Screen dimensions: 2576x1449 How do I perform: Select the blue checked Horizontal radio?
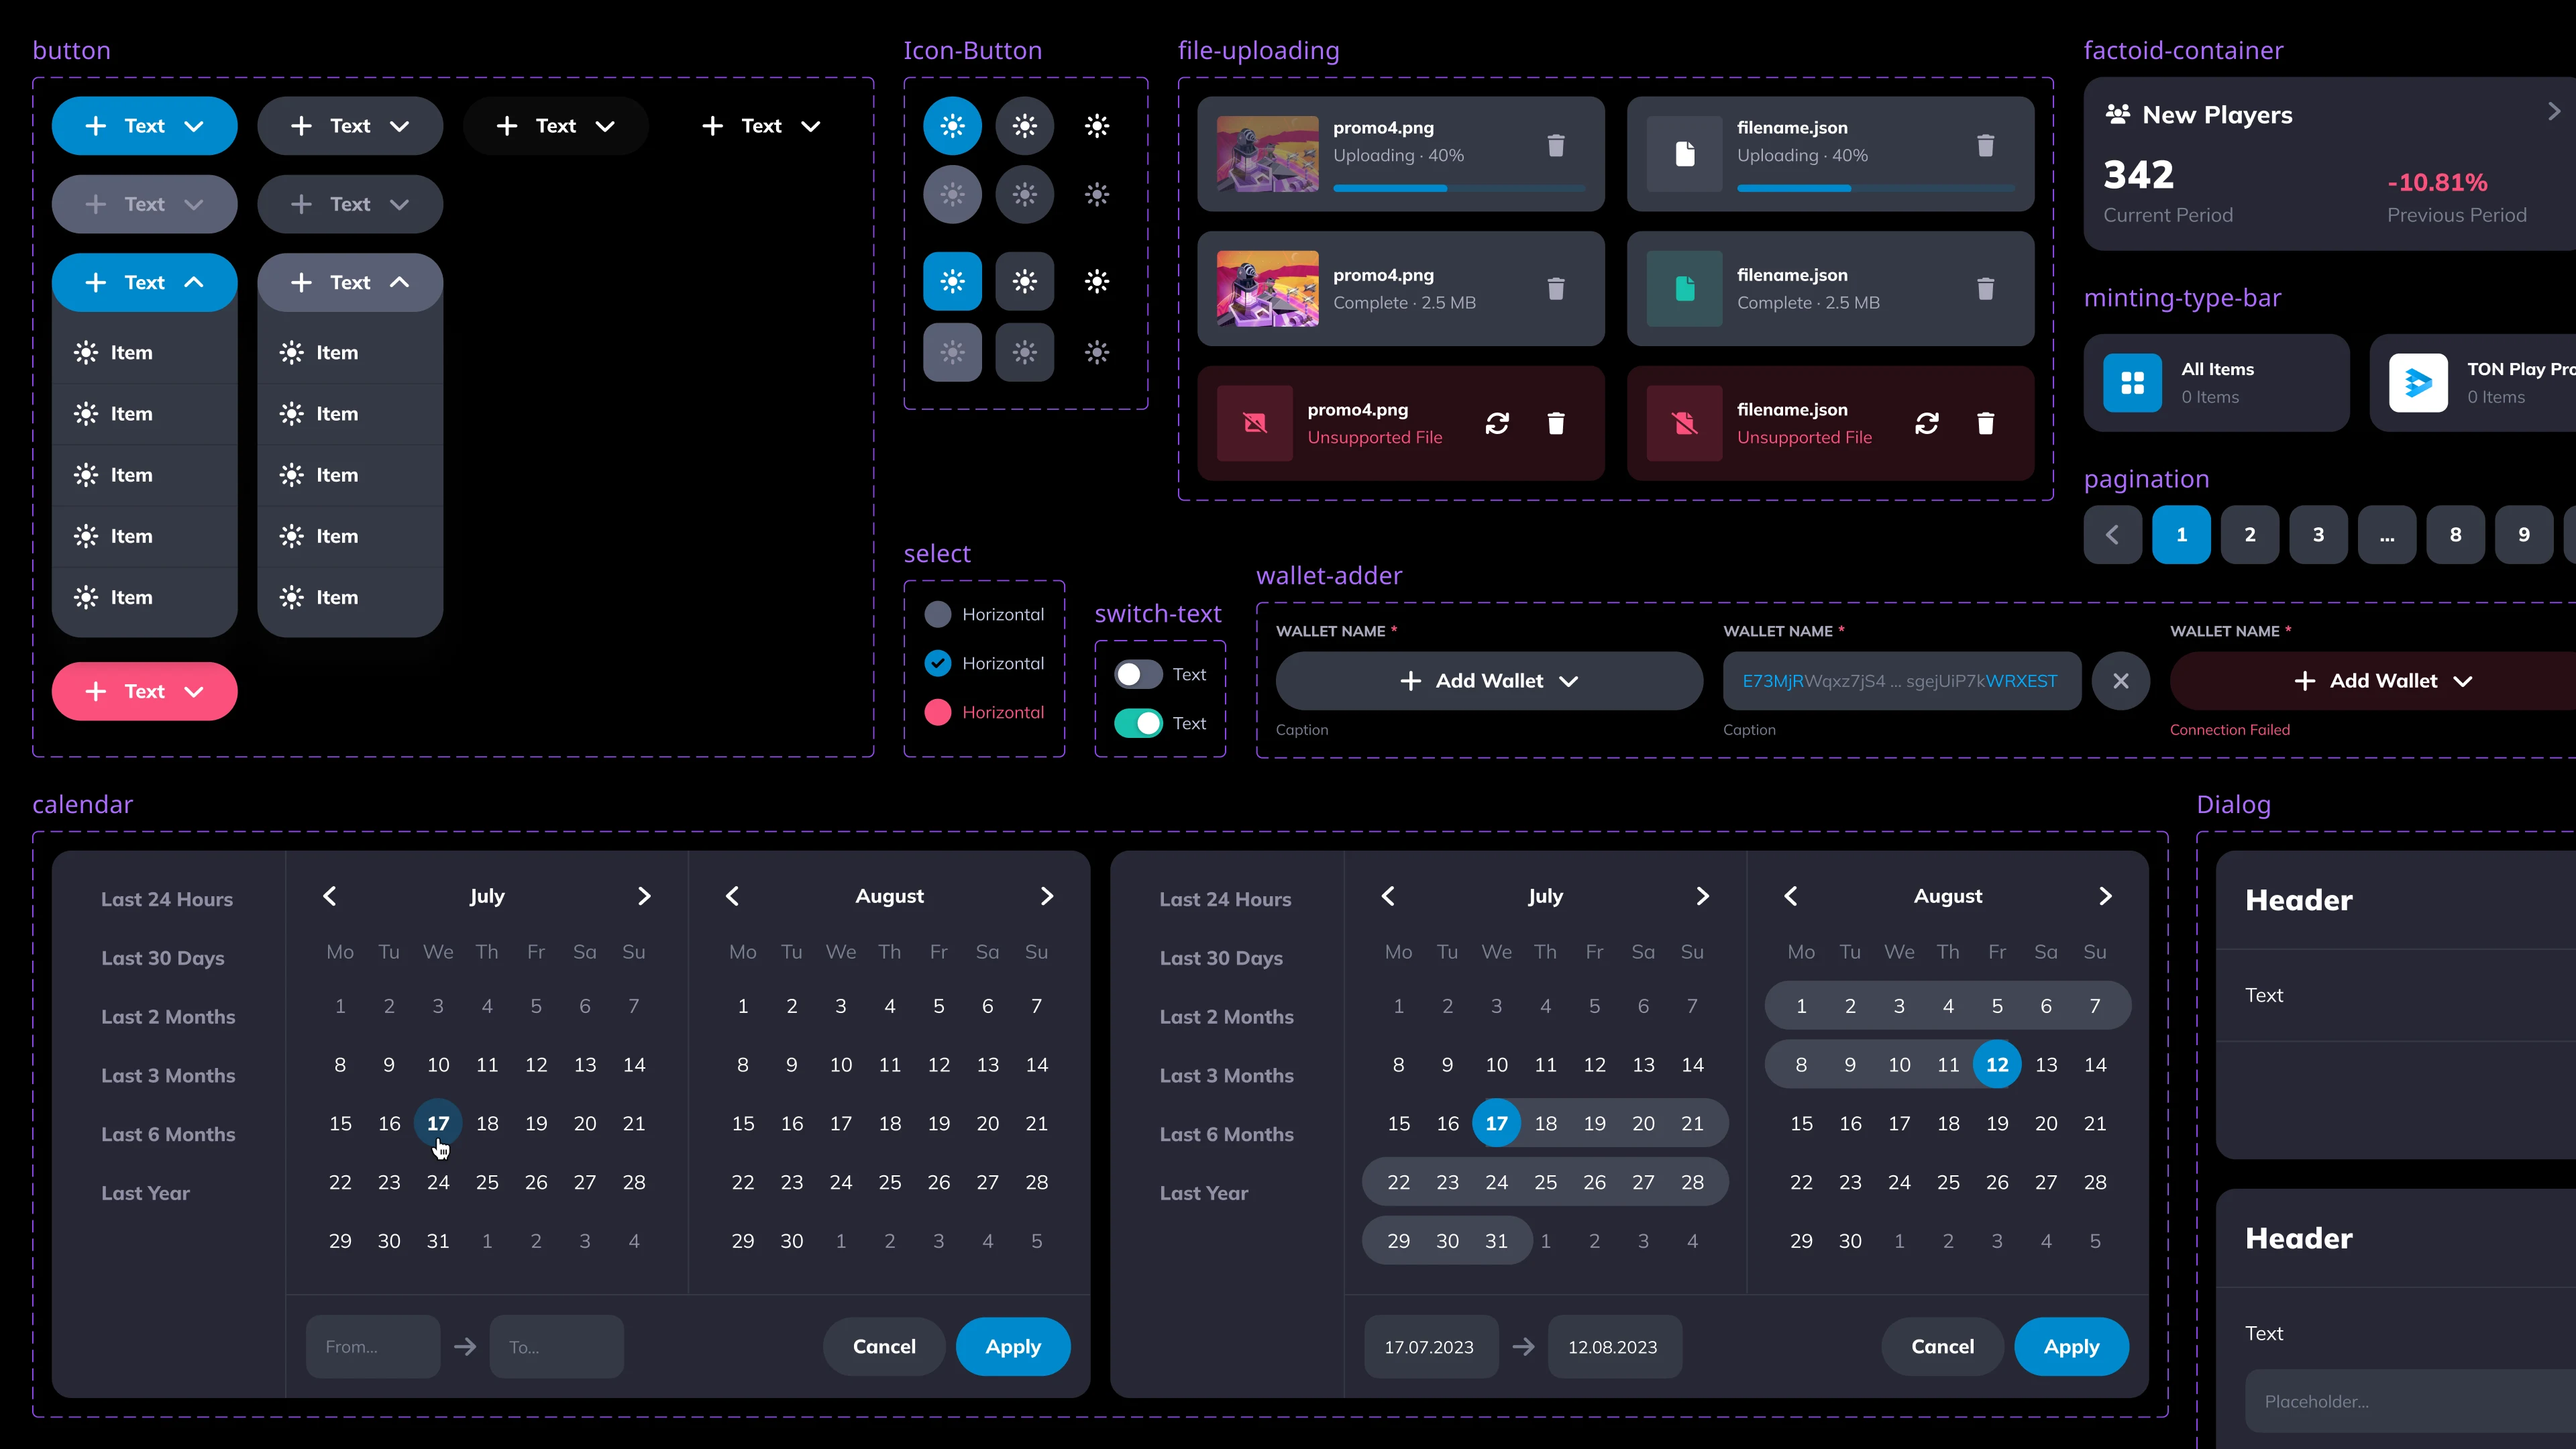pos(937,663)
